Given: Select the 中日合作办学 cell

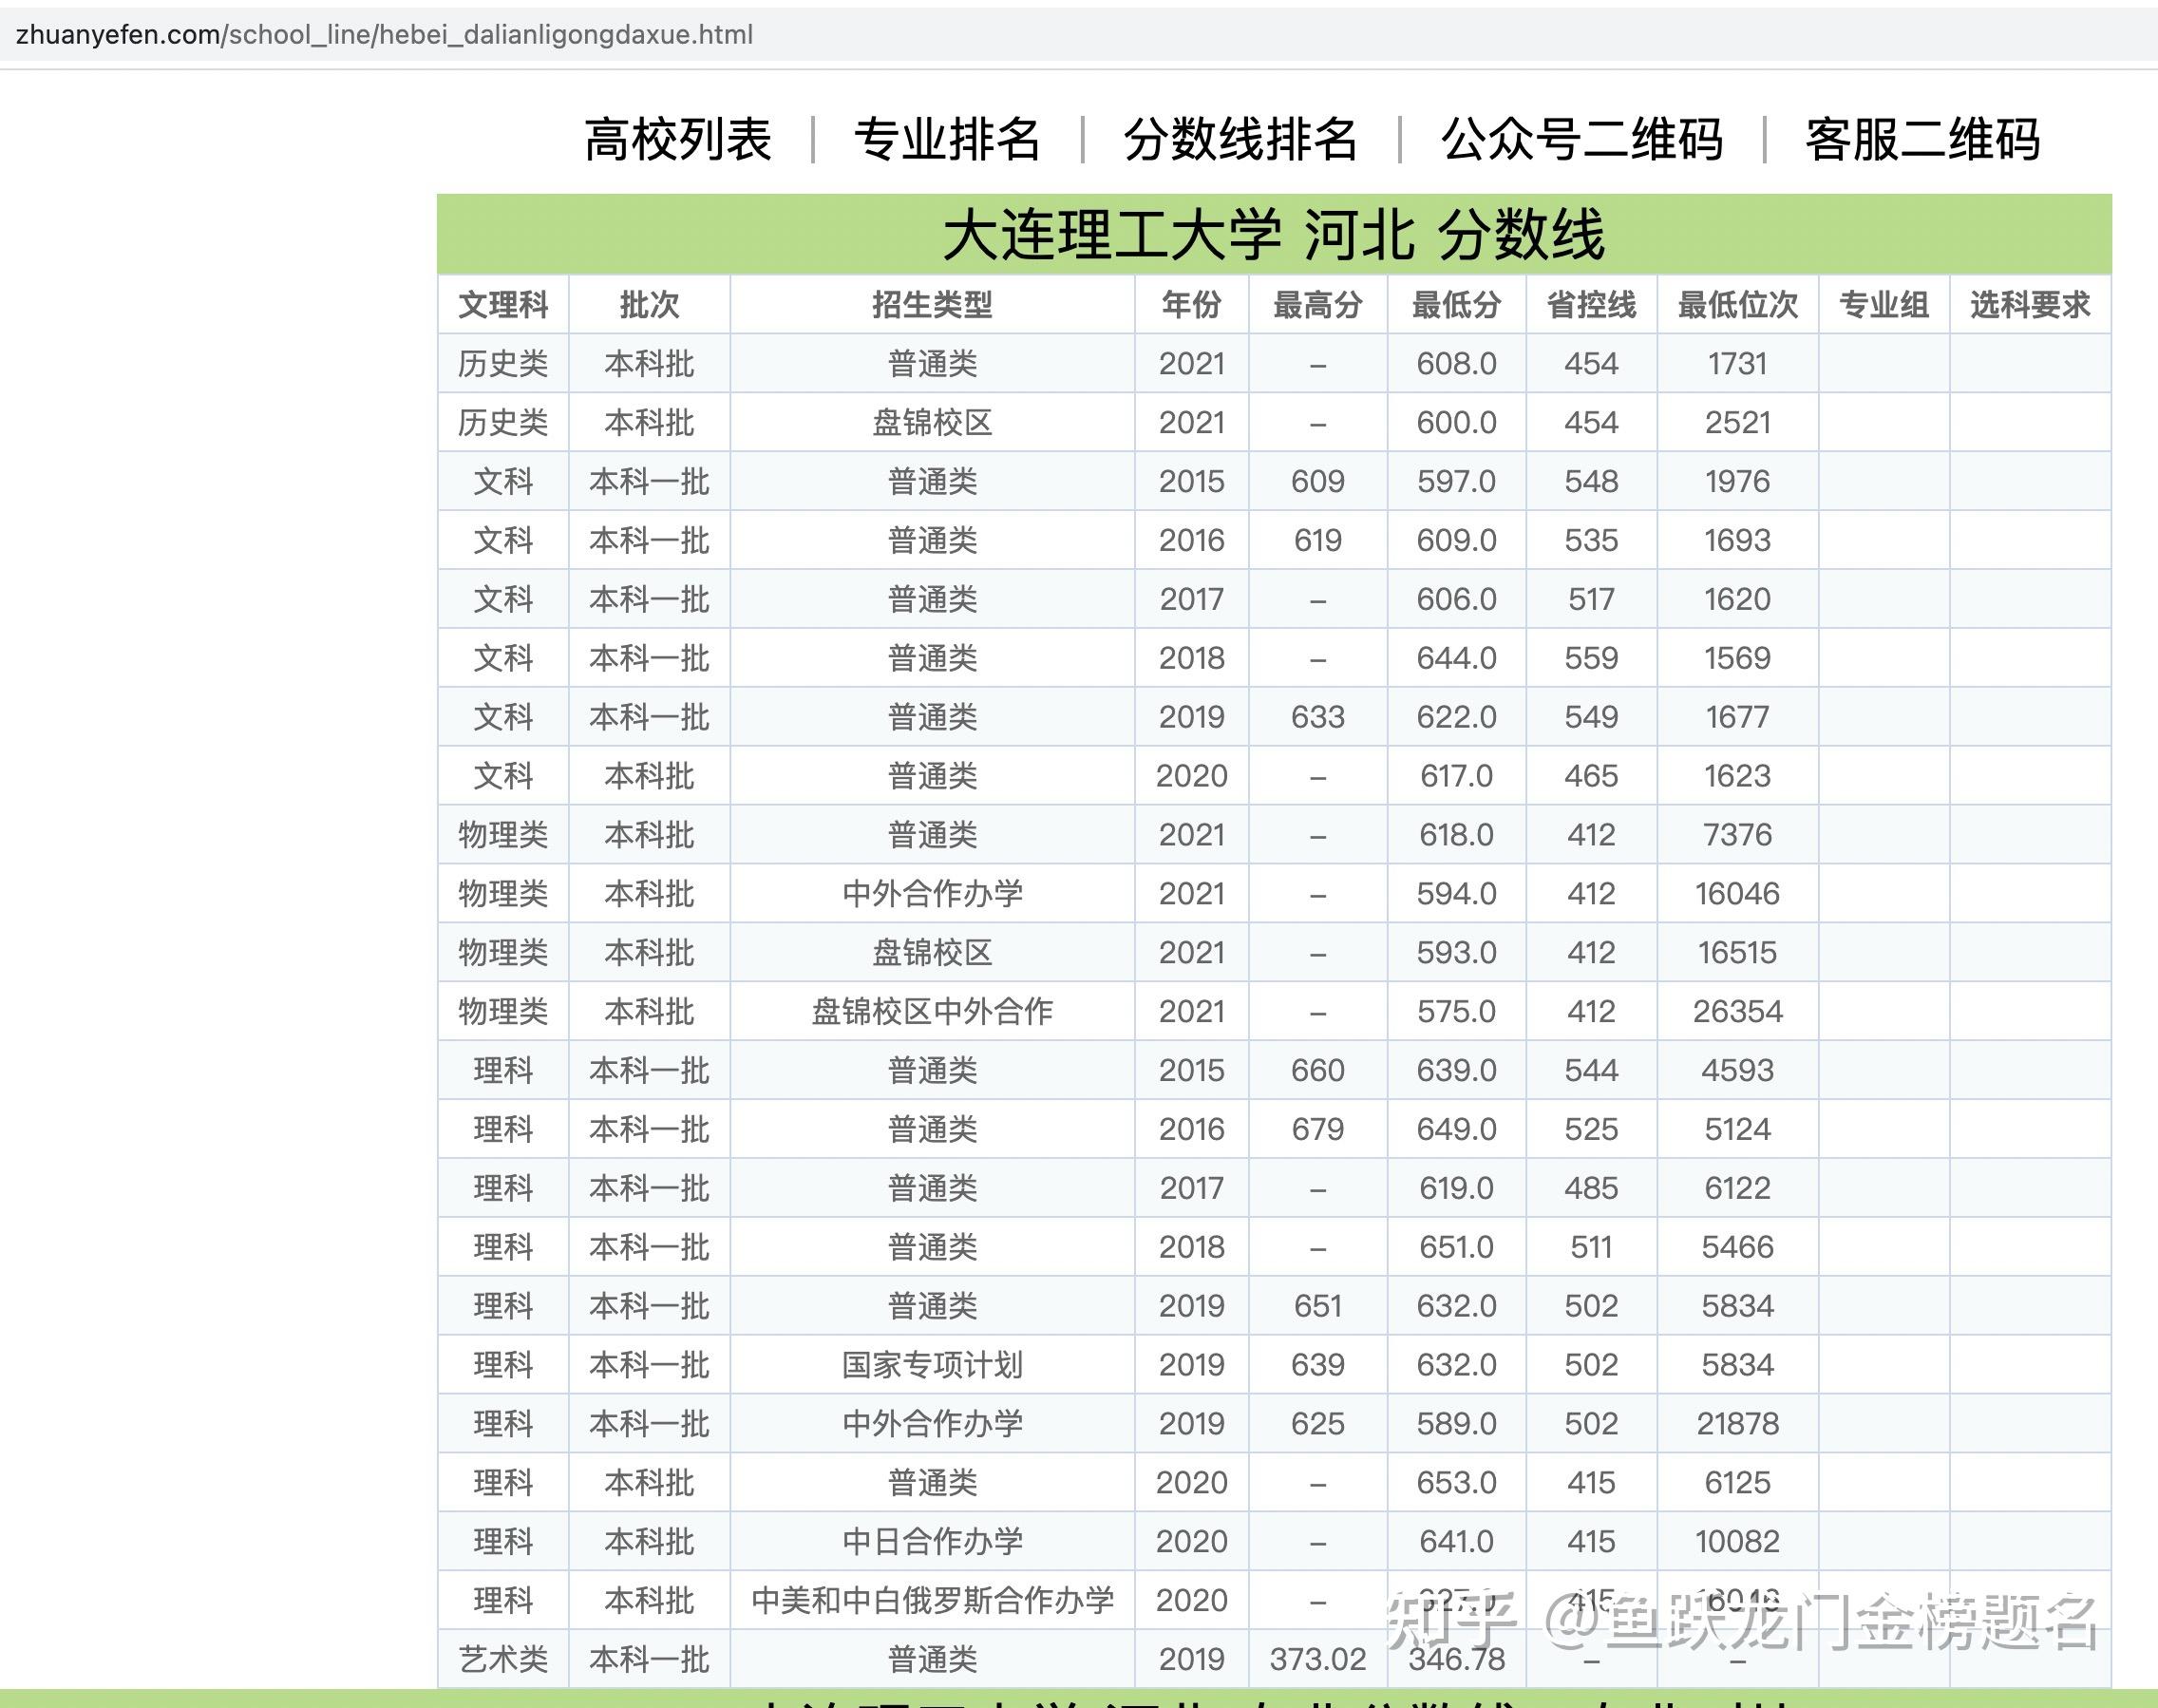Looking at the screenshot, I should point(932,1542).
